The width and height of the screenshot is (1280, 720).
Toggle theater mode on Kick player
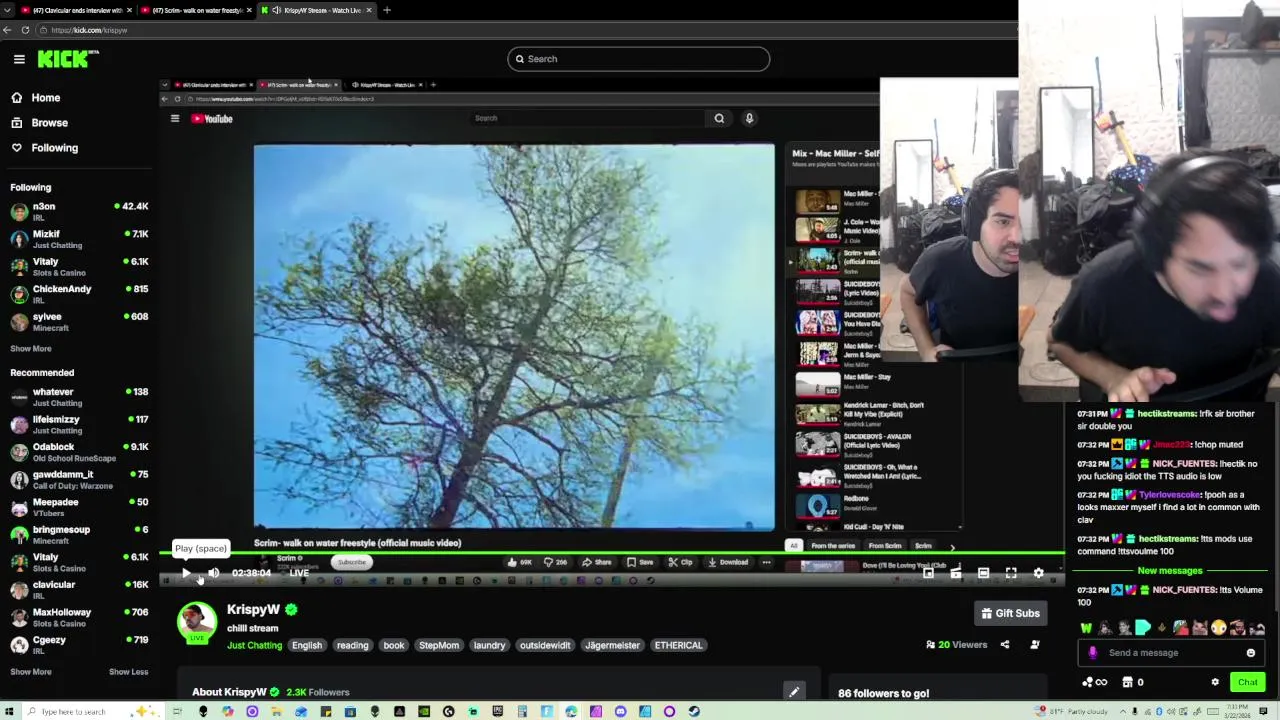983,573
